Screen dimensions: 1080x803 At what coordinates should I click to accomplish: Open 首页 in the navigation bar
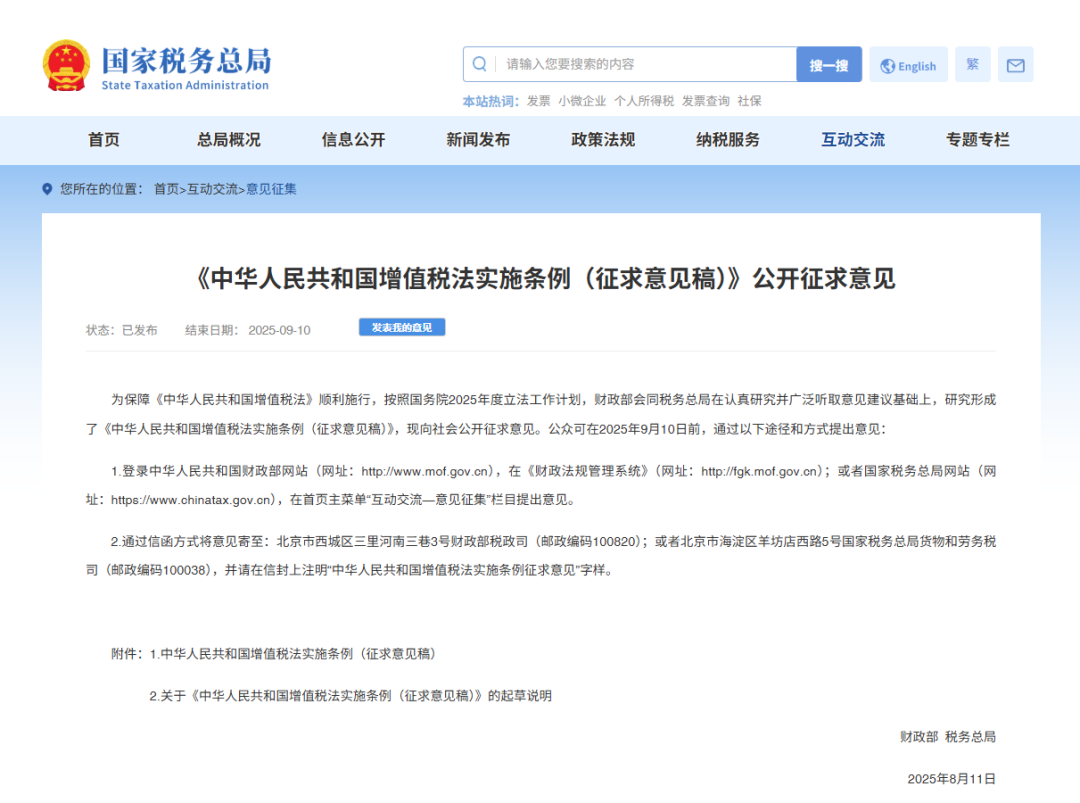pyautogui.click(x=104, y=140)
